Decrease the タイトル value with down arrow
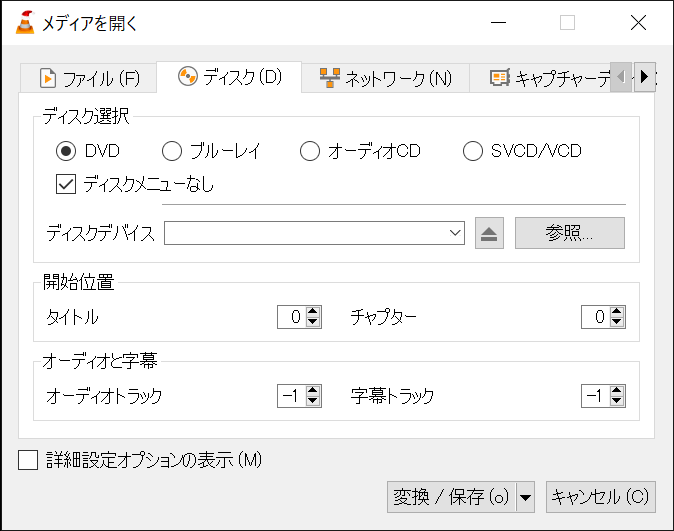This screenshot has height=531, width=674. coord(313,322)
